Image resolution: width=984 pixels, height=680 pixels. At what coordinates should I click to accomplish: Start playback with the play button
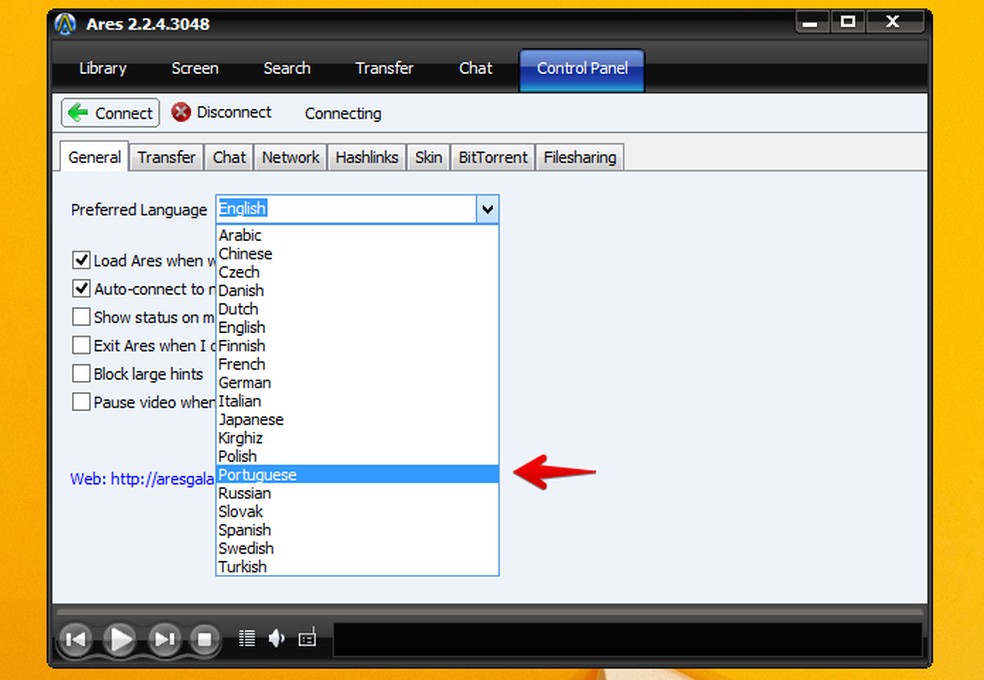119,639
